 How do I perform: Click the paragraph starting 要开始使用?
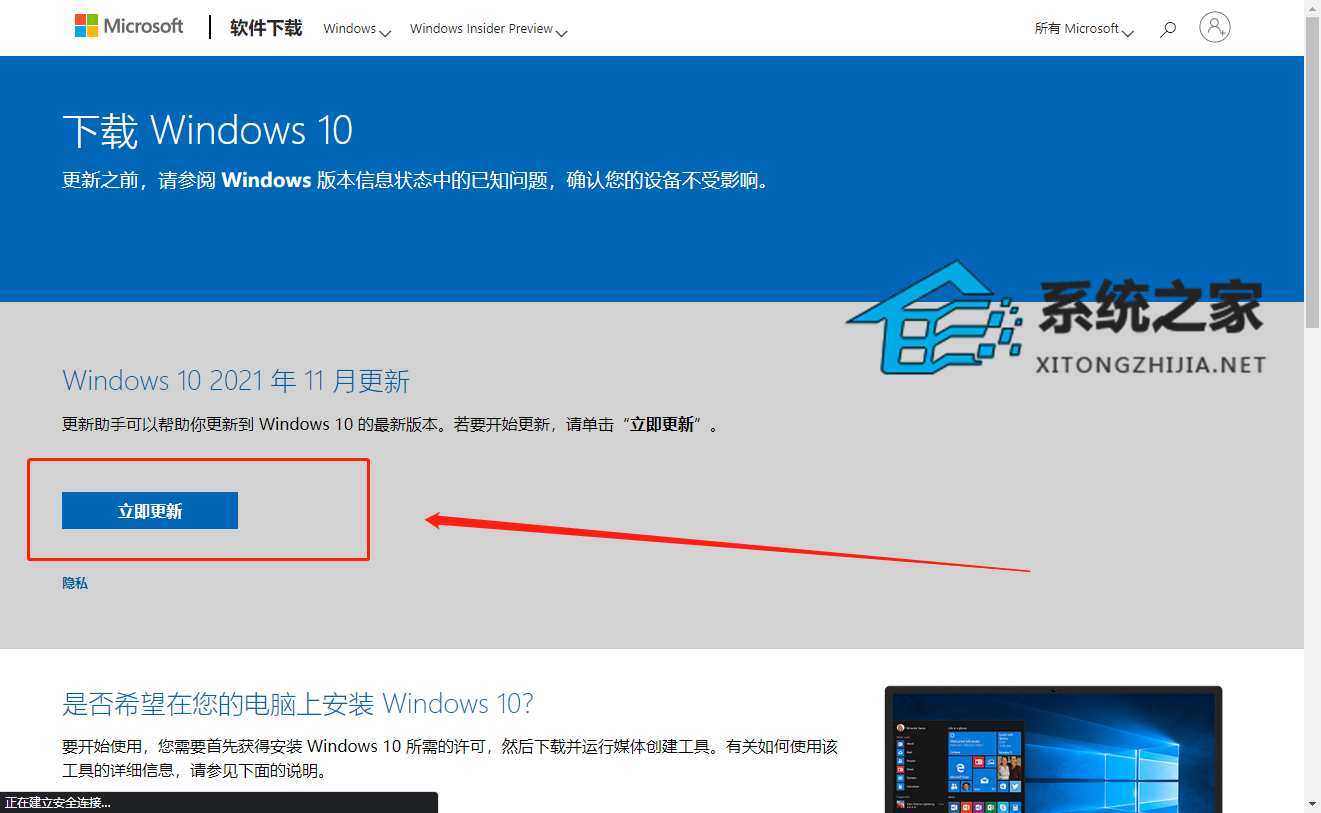(450, 759)
